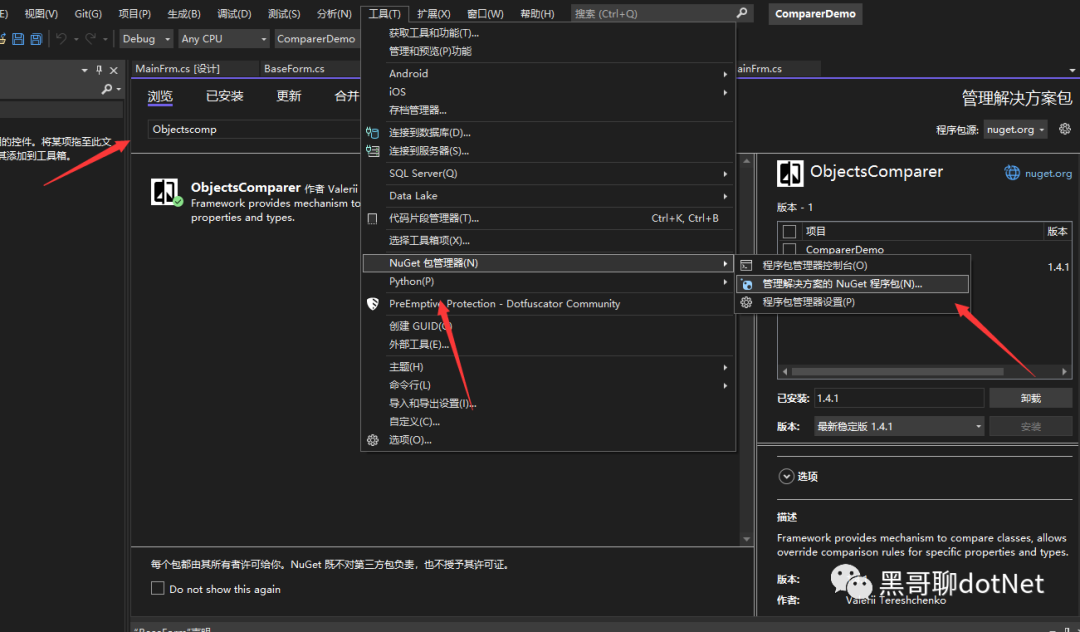The image size is (1080, 632).
Task: Open the 视图(V) menu
Action: tap(41, 14)
